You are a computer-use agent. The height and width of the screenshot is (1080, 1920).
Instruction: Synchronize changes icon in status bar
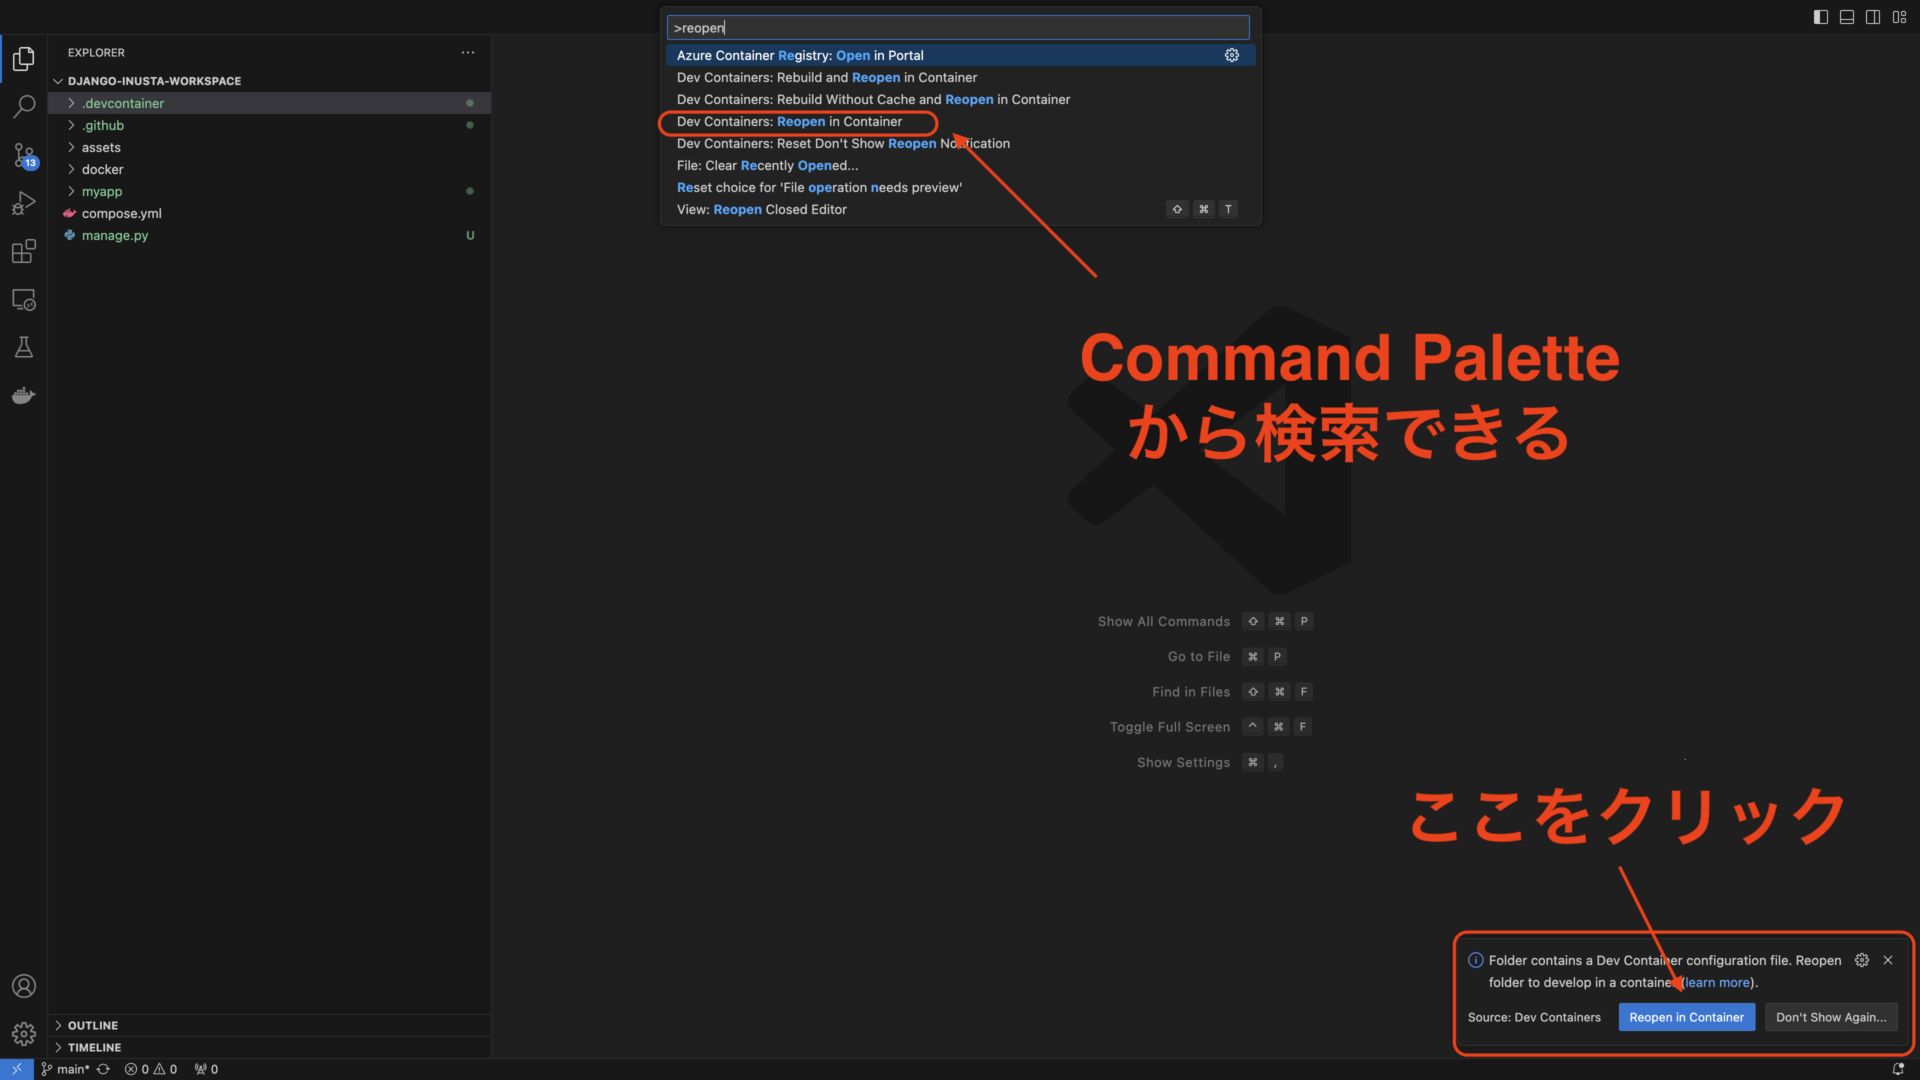pos(103,1069)
